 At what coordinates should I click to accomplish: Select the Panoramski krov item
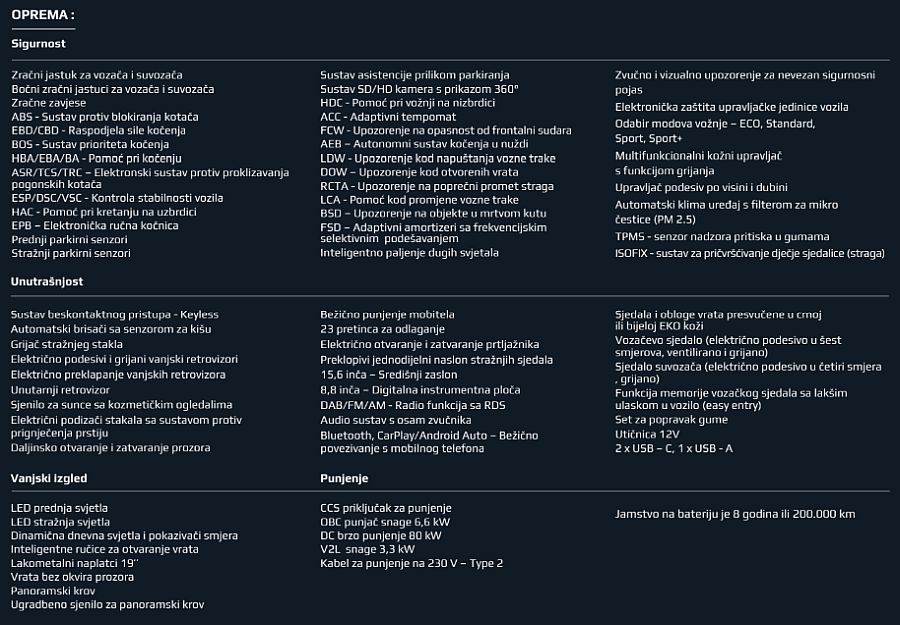point(53,591)
